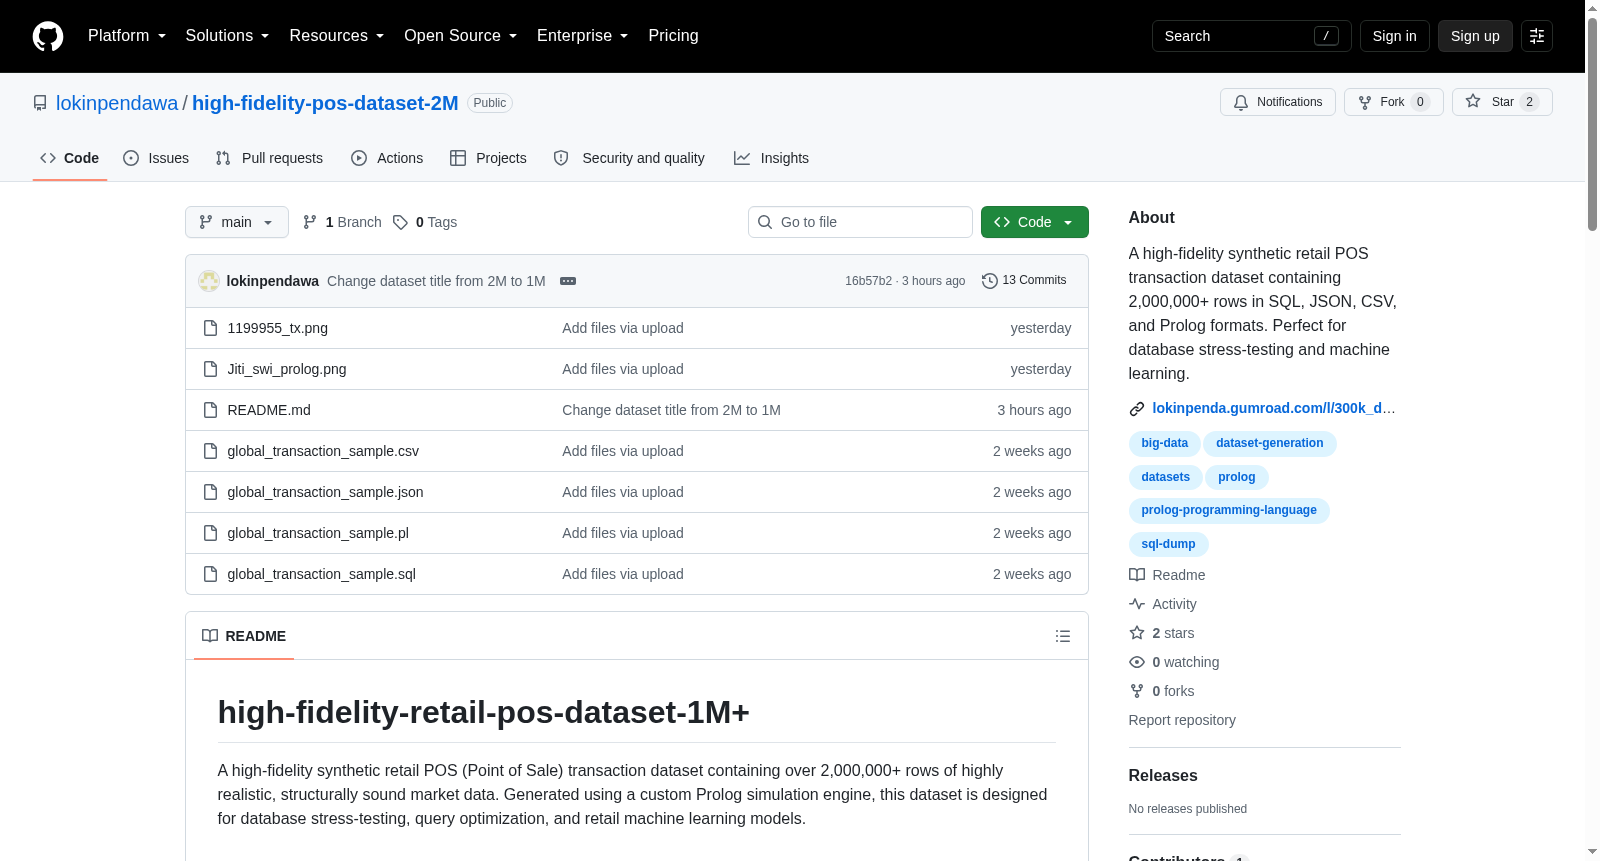Open commit hash 16b57b2

click(x=868, y=281)
